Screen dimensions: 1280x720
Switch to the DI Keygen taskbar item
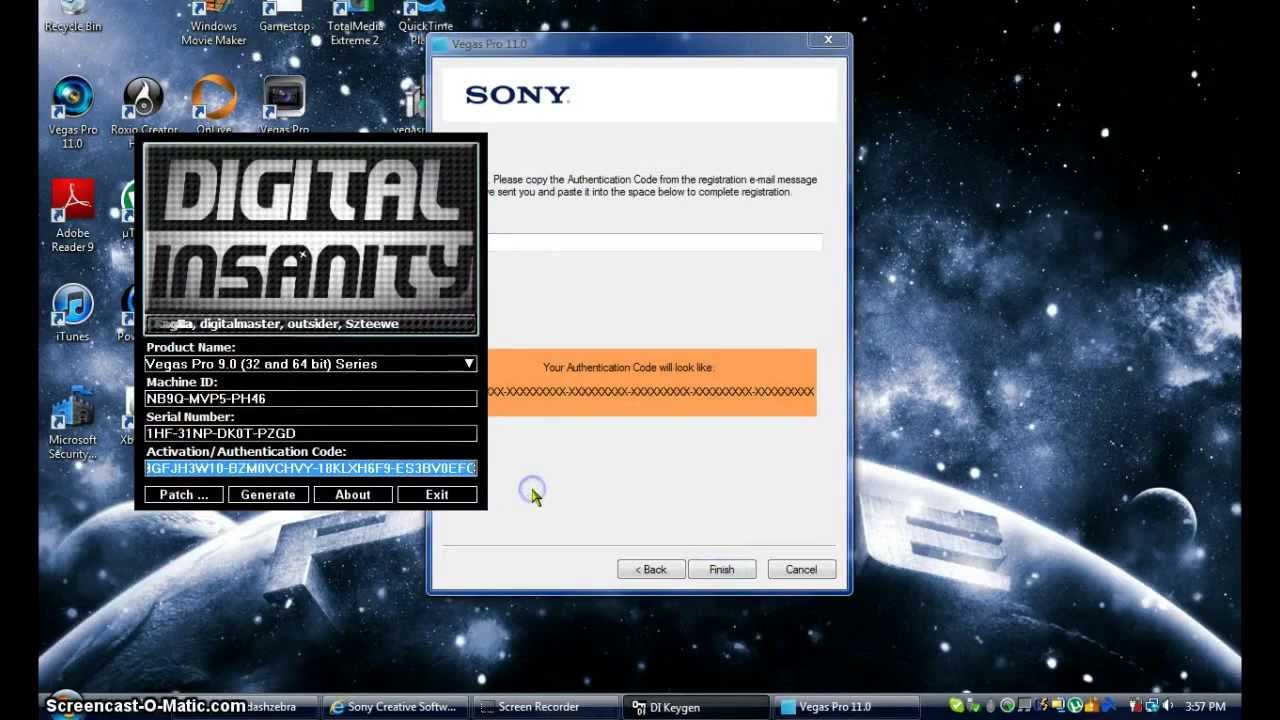click(x=696, y=707)
